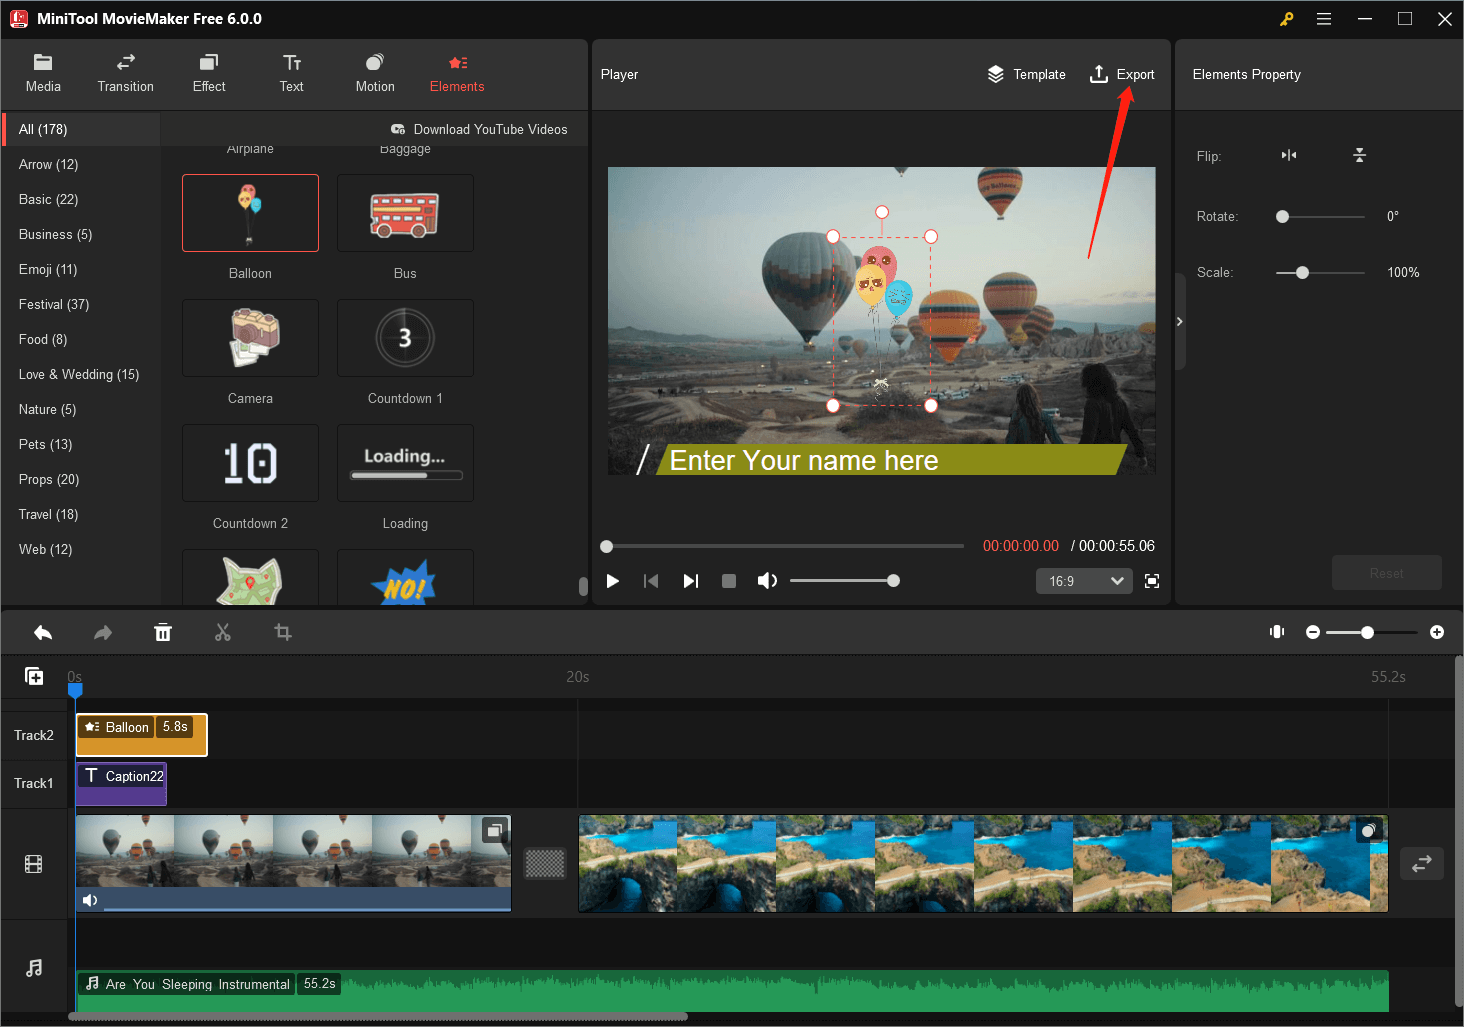Select the Festival (37) category

81,304
